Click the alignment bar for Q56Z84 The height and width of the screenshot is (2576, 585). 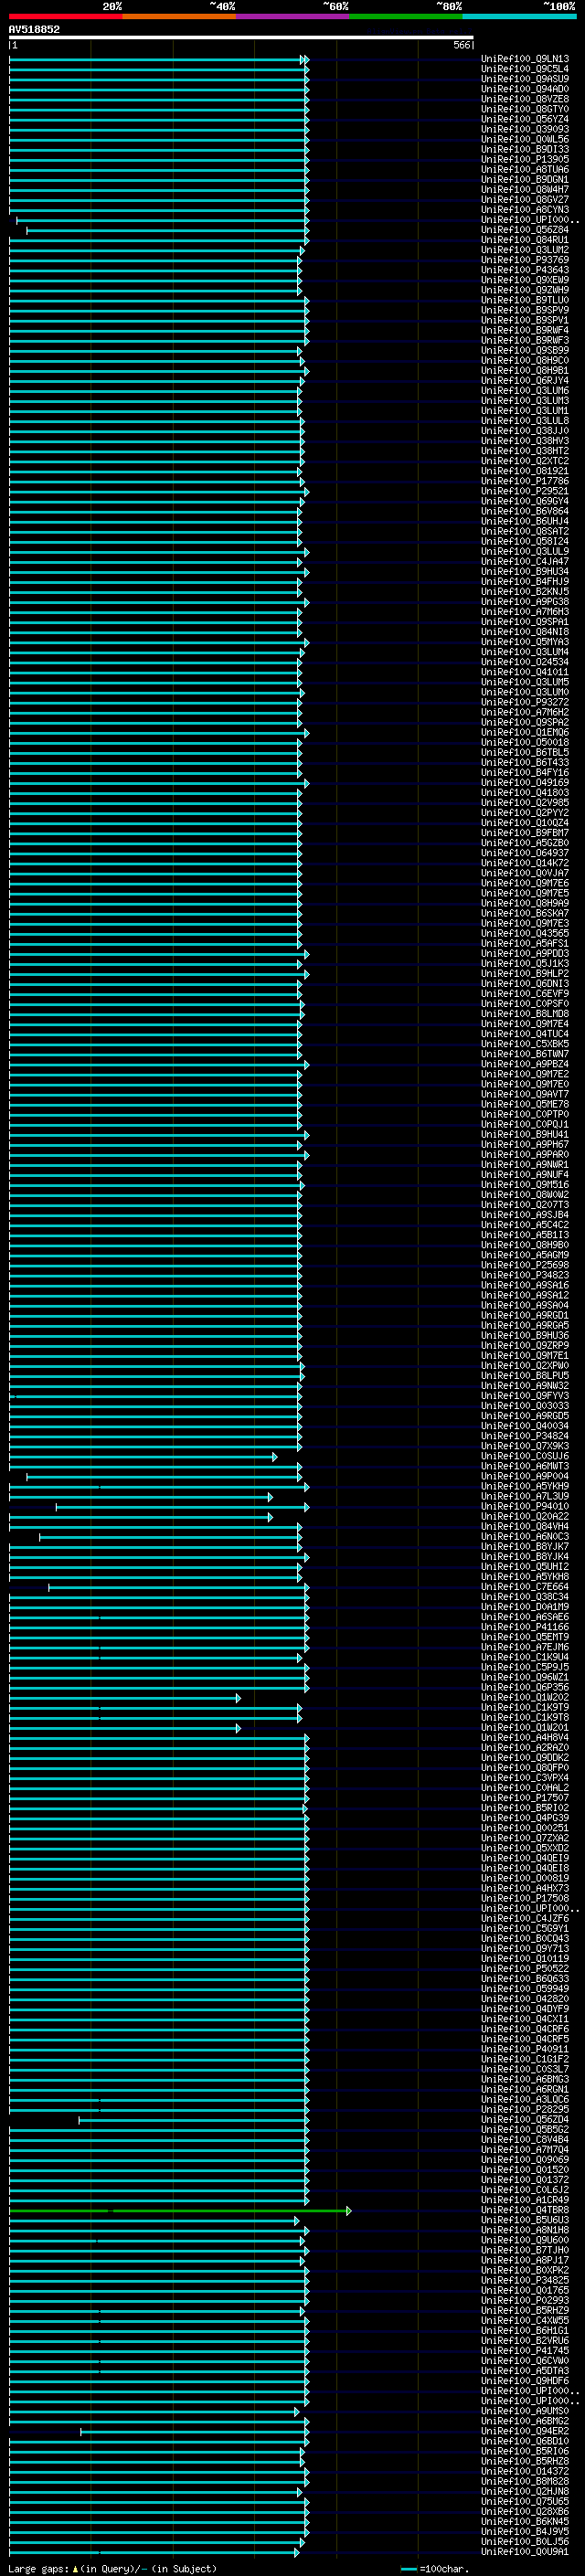166,231
